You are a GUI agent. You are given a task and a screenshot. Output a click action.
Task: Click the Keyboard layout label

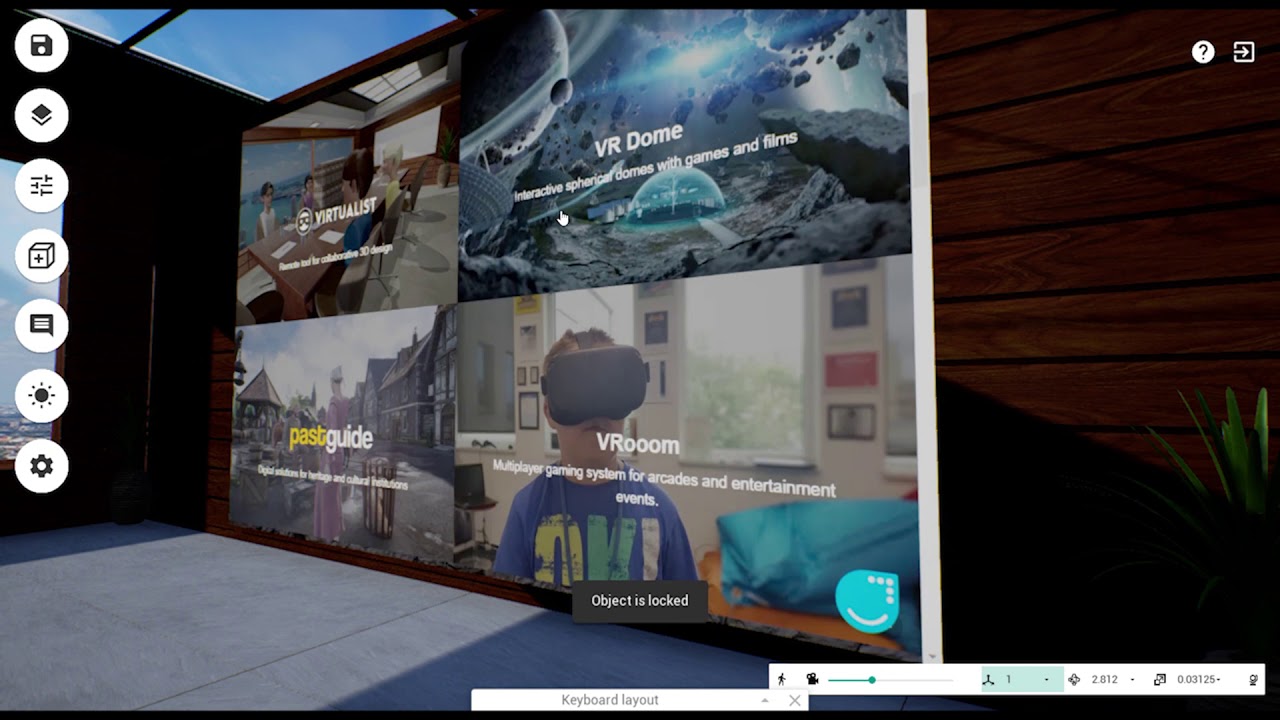click(x=610, y=700)
